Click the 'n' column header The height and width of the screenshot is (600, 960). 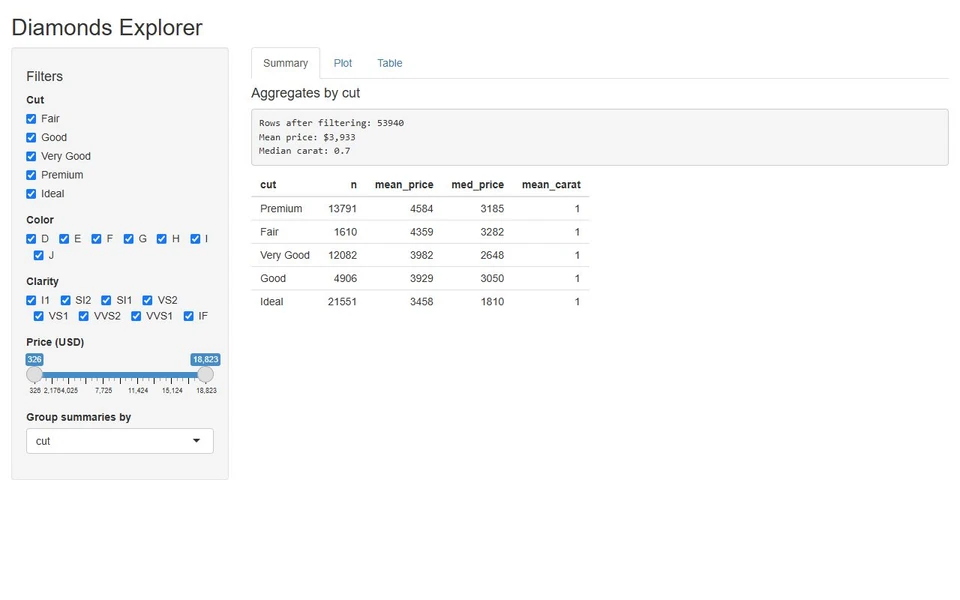point(353,185)
